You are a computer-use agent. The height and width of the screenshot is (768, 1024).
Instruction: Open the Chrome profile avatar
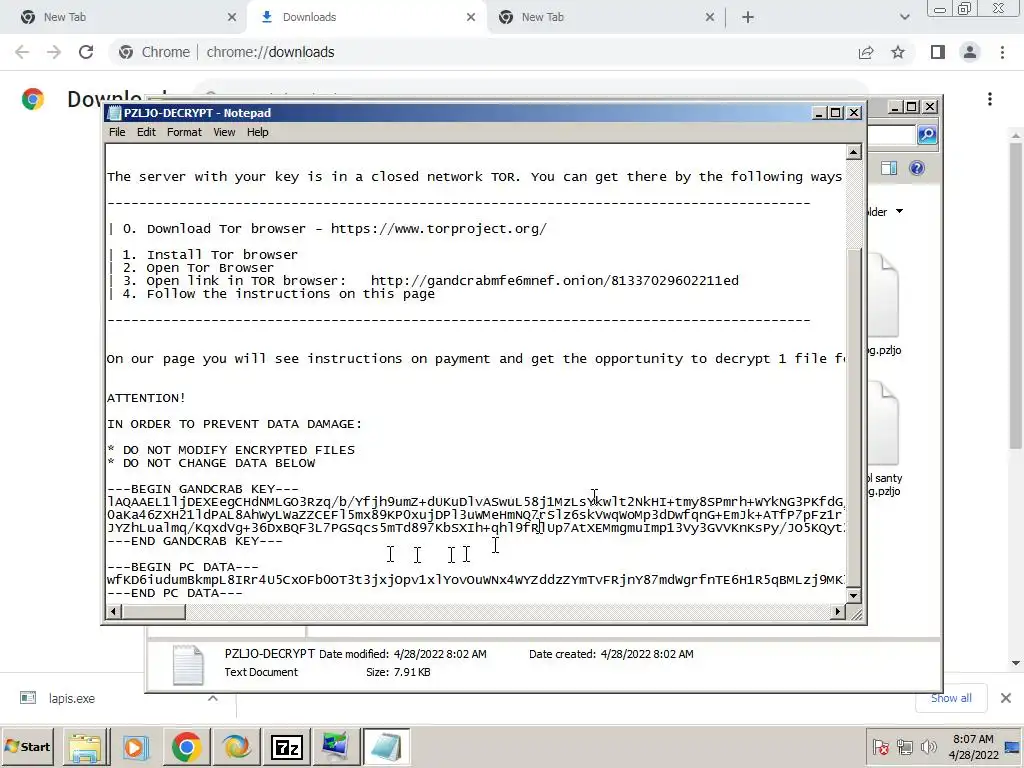(x=970, y=52)
